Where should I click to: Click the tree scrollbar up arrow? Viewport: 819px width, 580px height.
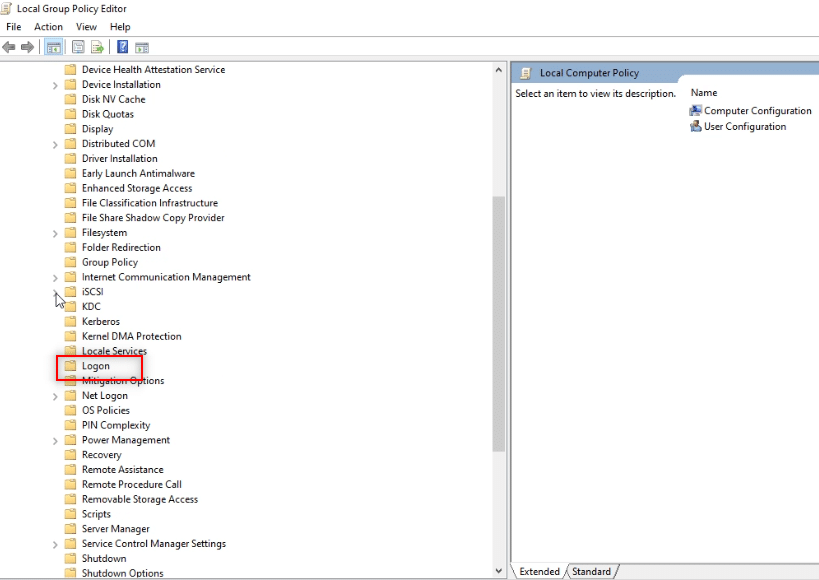(x=498, y=70)
